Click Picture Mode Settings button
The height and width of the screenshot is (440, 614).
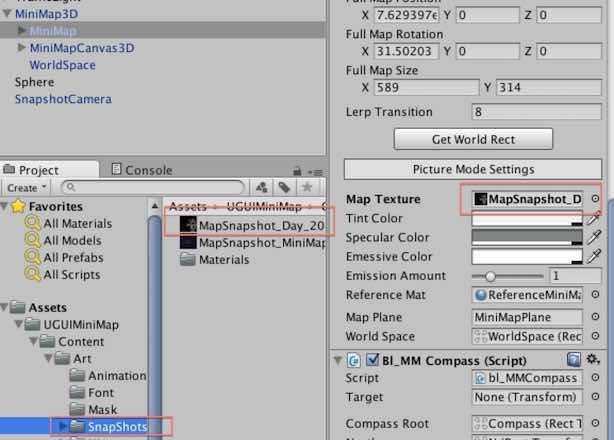(x=473, y=169)
